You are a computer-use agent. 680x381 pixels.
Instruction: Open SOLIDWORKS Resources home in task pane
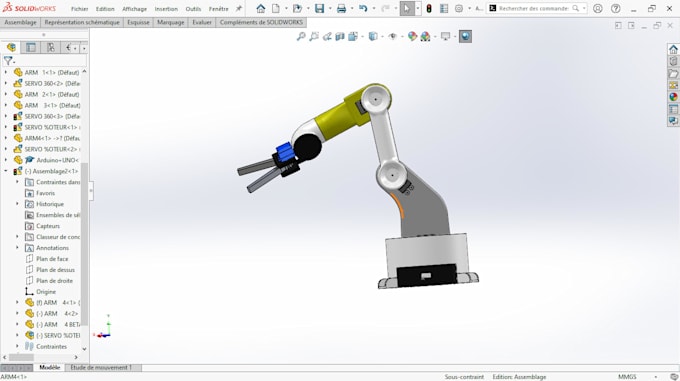tap(673, 49)
